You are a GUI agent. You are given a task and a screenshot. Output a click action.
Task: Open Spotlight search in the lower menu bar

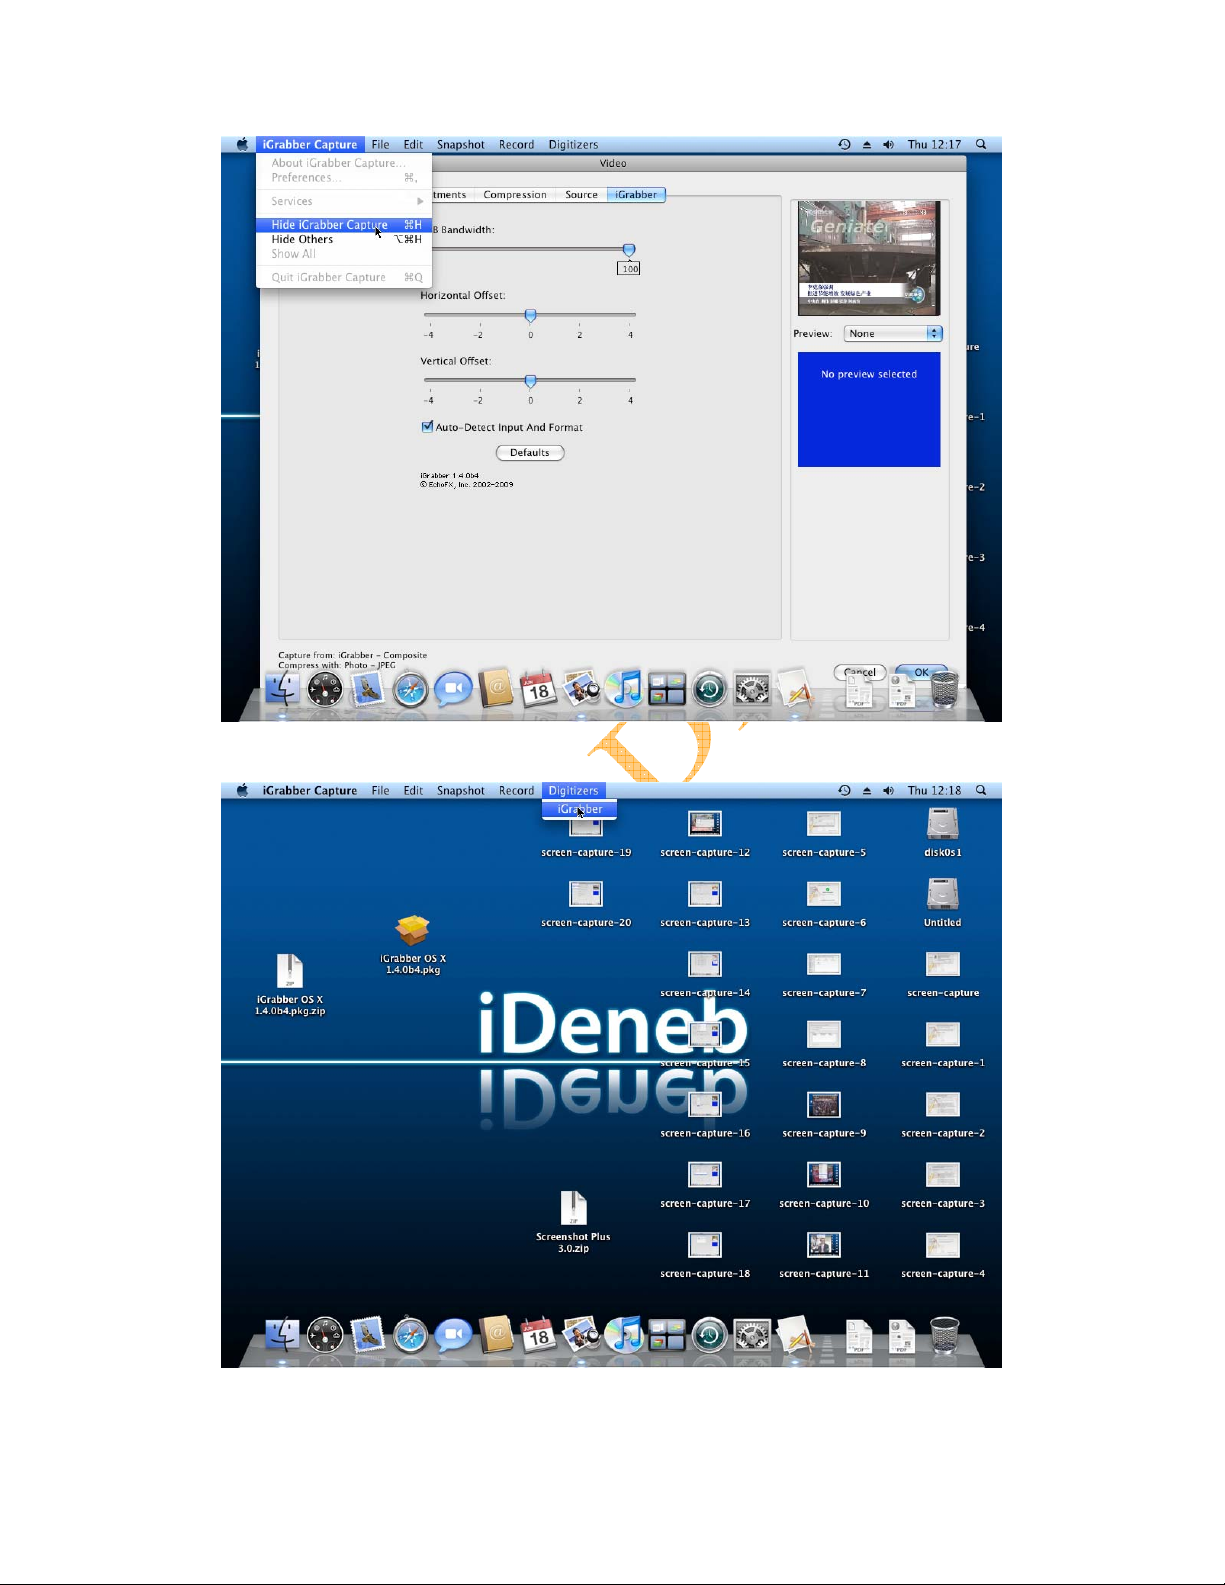[981, 790]
